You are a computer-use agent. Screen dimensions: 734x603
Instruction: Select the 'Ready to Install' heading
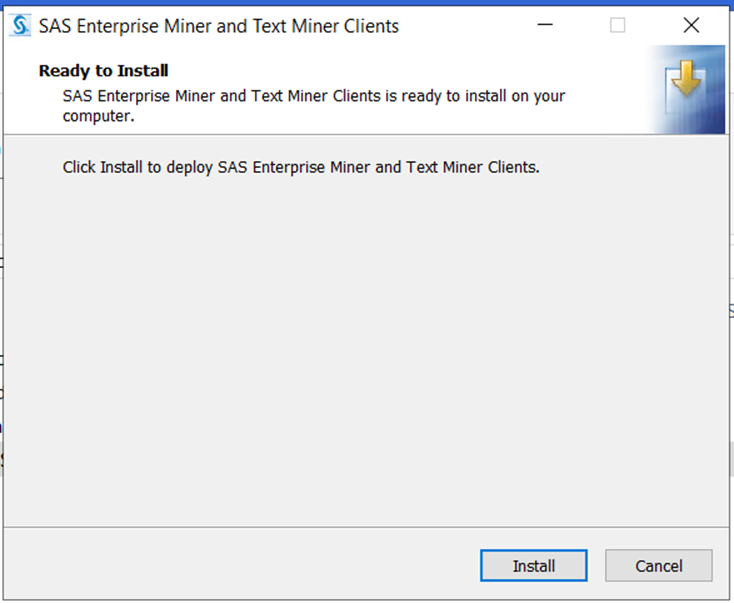coord(103,71)
